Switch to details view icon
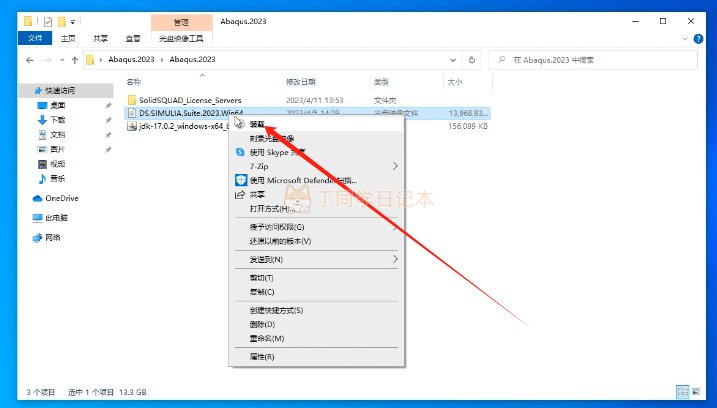 682,392
